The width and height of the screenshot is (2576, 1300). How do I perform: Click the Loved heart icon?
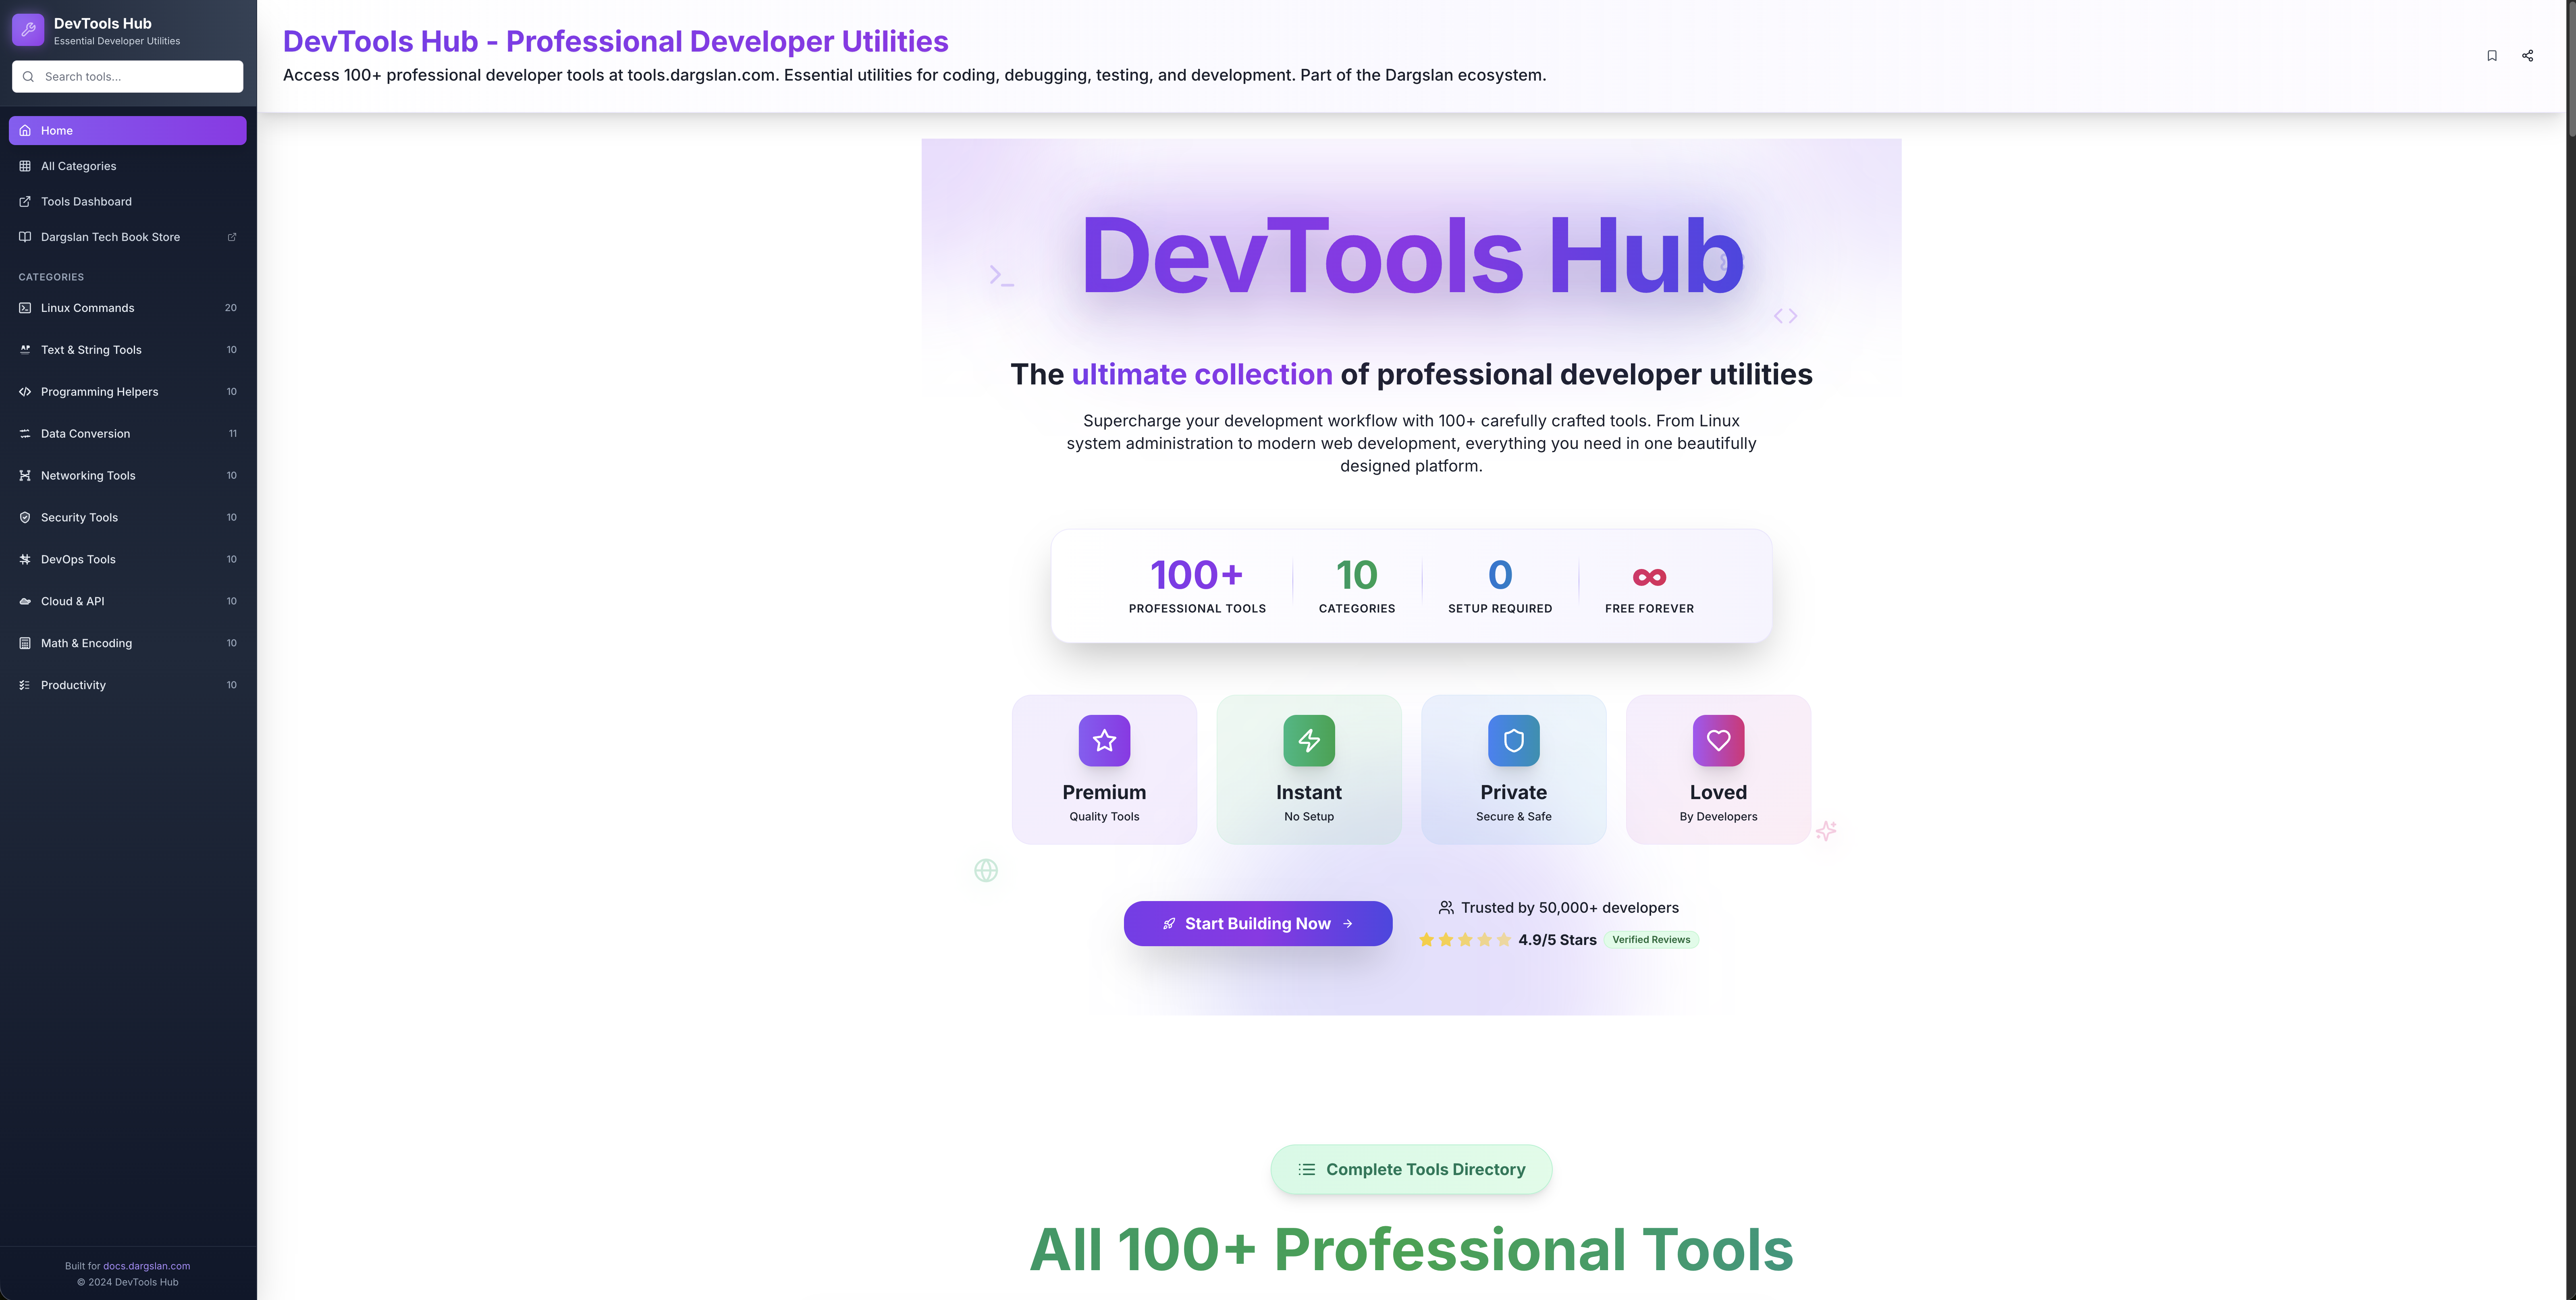coord(1718,740)
